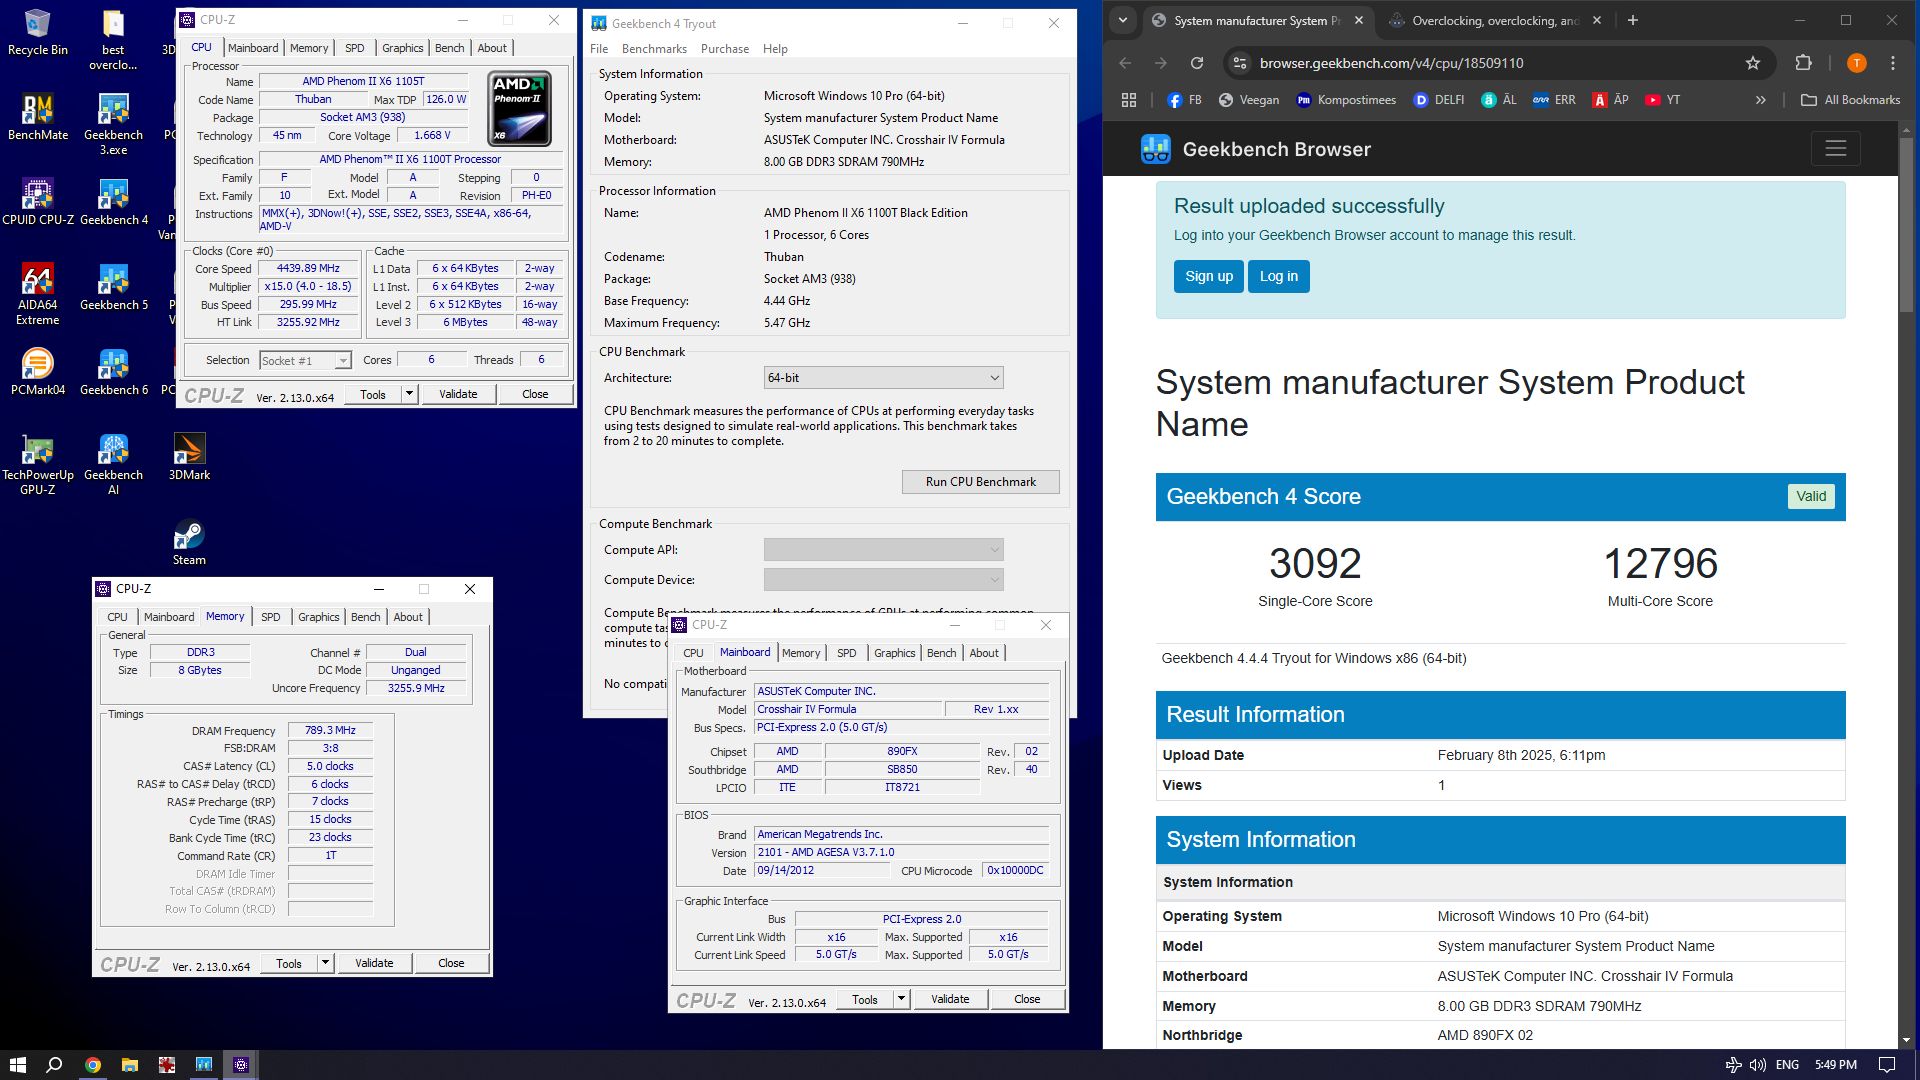The image size is (1920, 1080).
Task: Switch to Mainboard tab in top CPU-Z window
Action: click(x=253, y=48)
